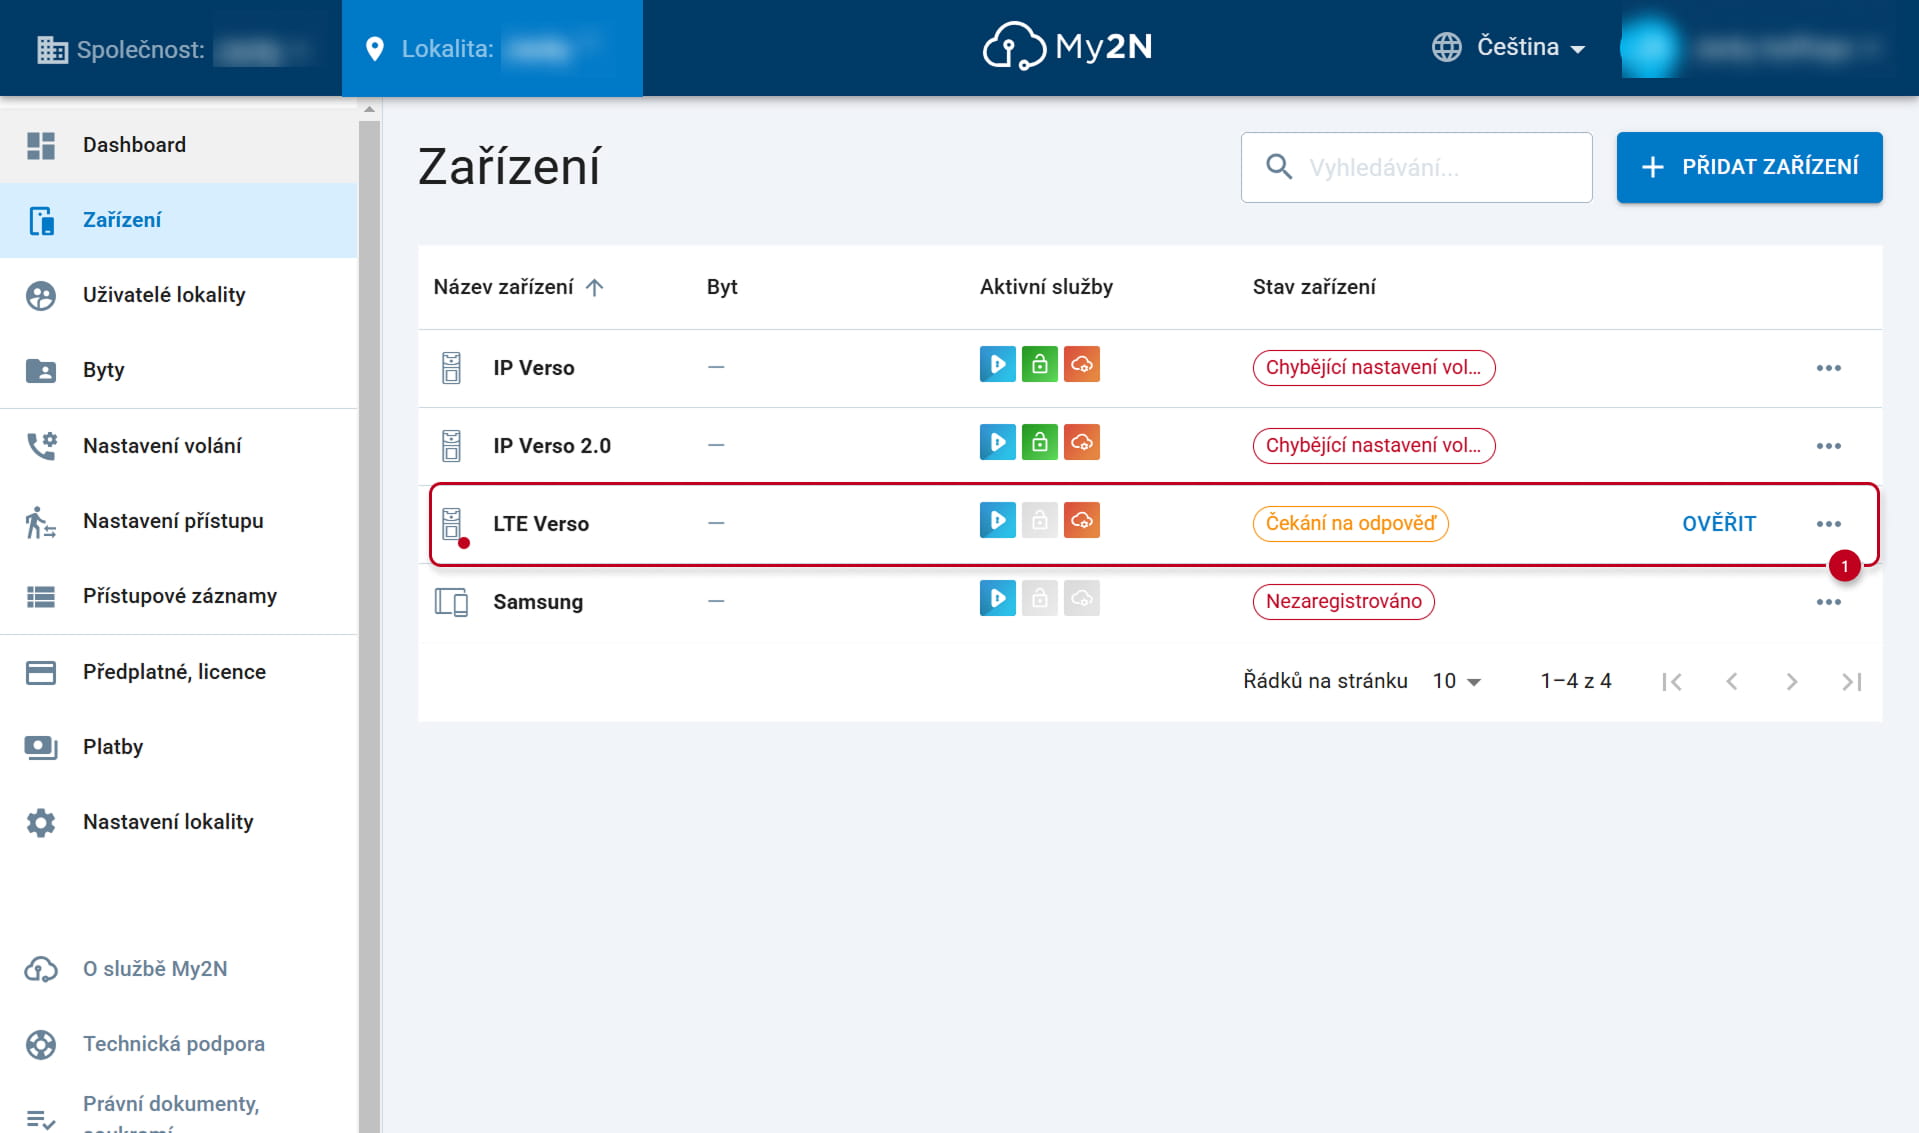
Task: Click the sidebar vertical scrollbar
Action: (x=369, y=626)
